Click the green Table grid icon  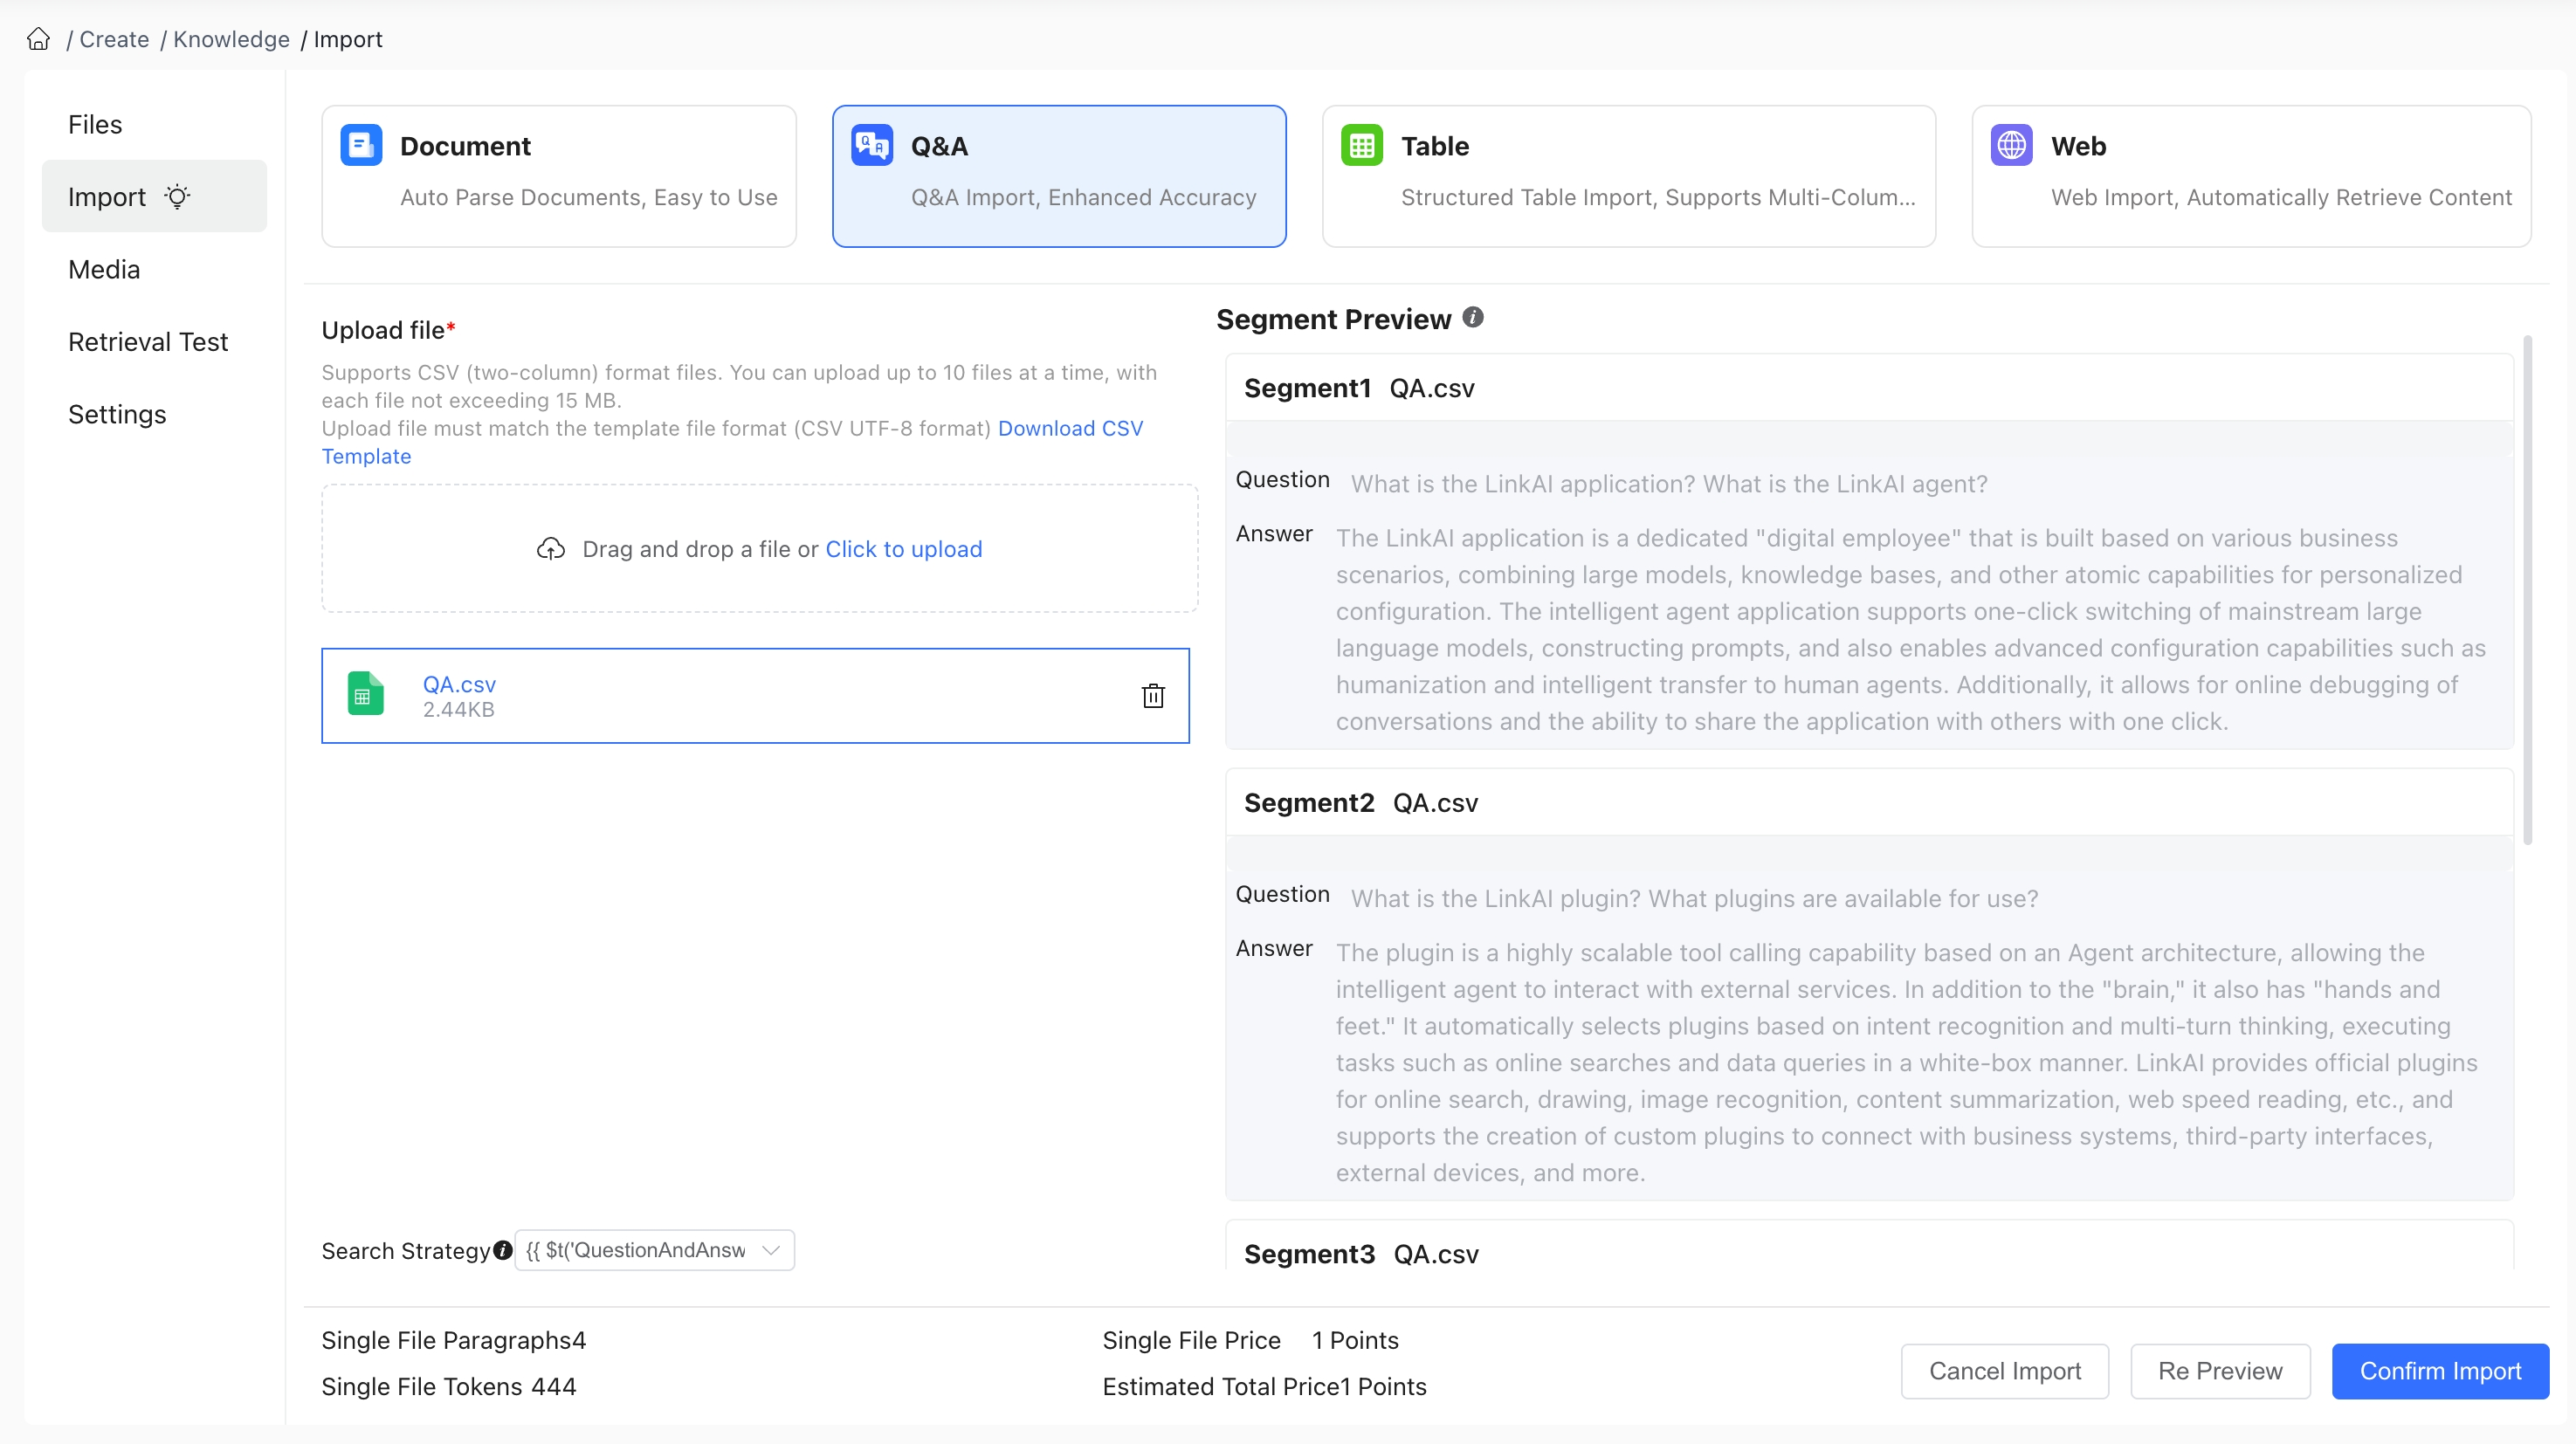click(1362, 145)
